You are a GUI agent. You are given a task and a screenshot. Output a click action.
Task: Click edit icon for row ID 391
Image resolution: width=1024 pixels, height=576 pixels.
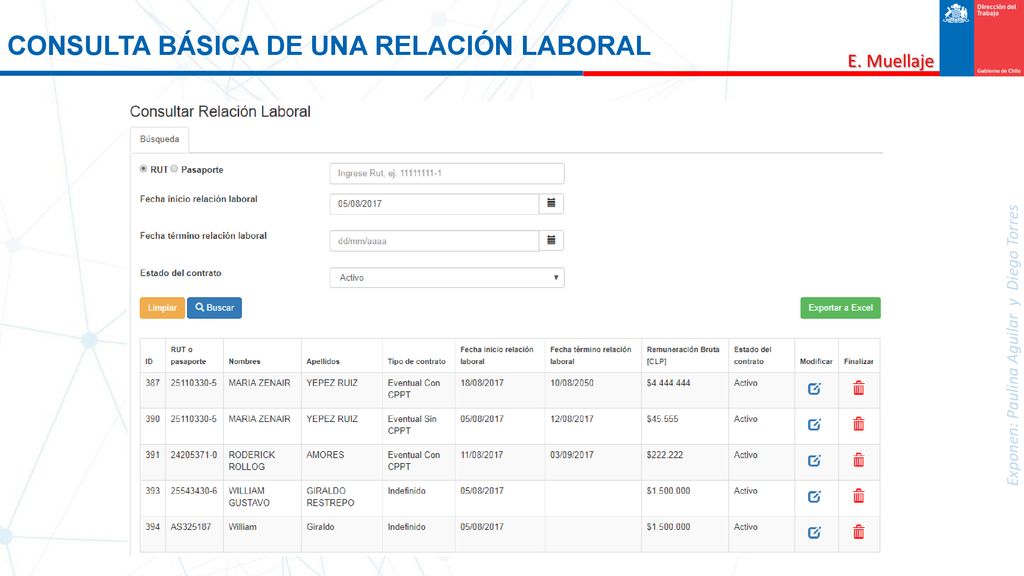814,460
